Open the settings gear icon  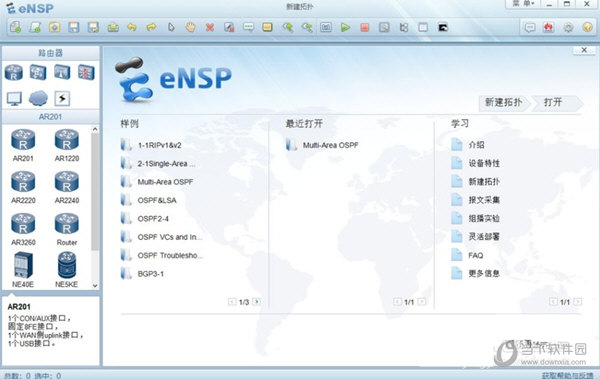pyautogui.click(x=568, y=28)
